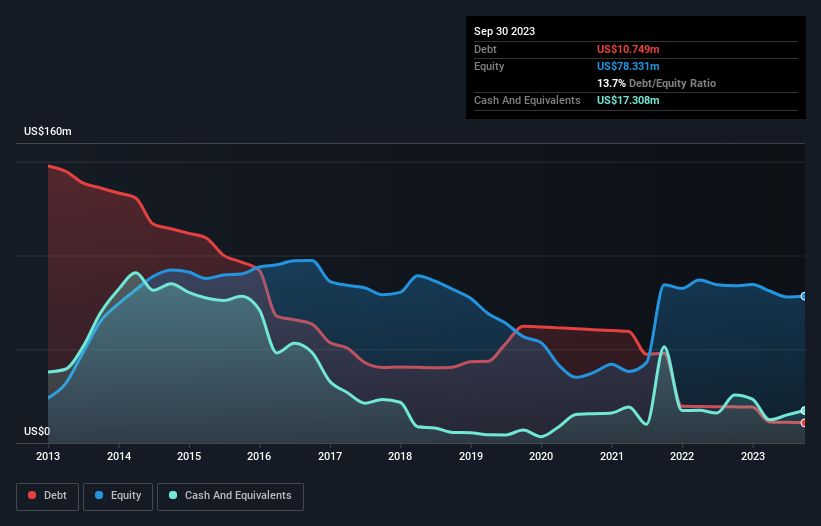The height and width of the screenshot is (526, 821).
Task: Click the 2015 x-axis label
Action: [189, 456]
